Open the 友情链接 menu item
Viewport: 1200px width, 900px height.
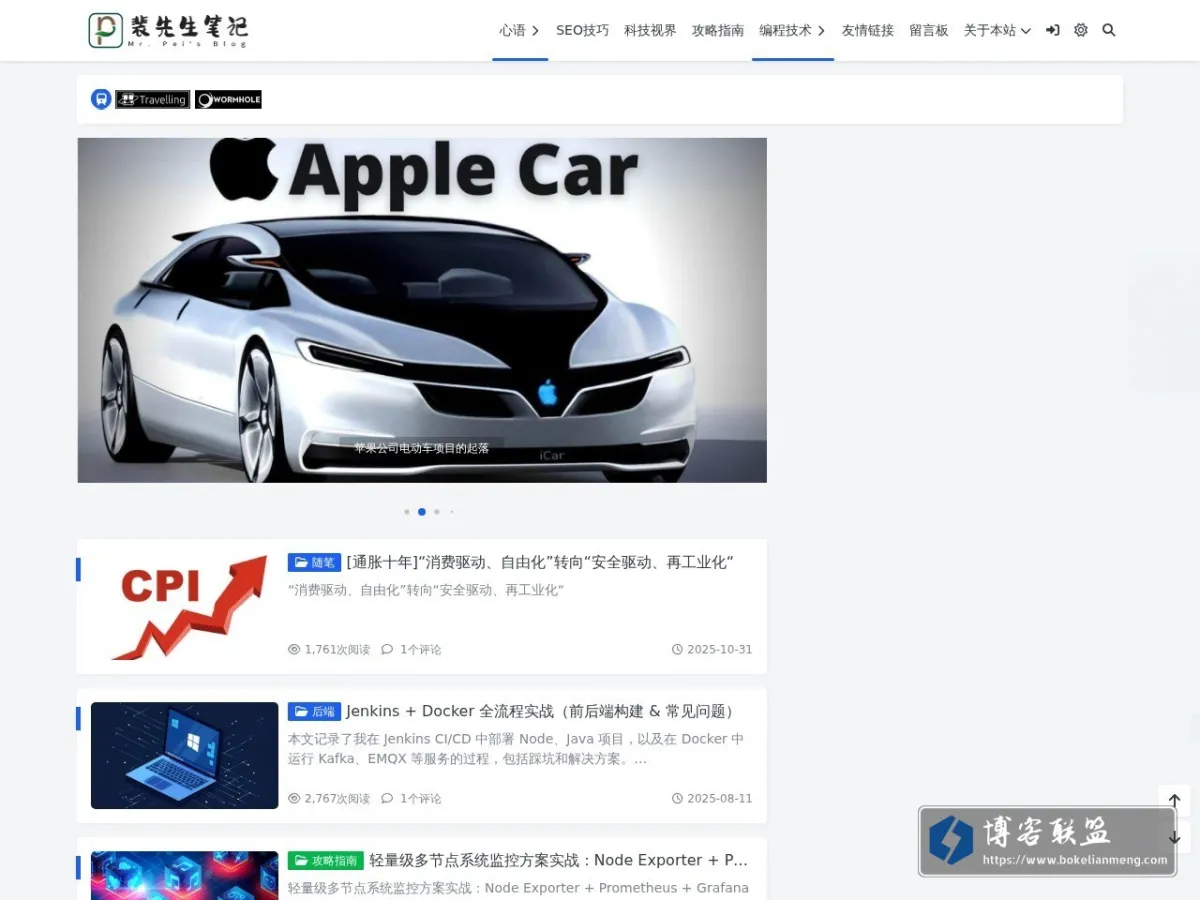coord(868,30)
